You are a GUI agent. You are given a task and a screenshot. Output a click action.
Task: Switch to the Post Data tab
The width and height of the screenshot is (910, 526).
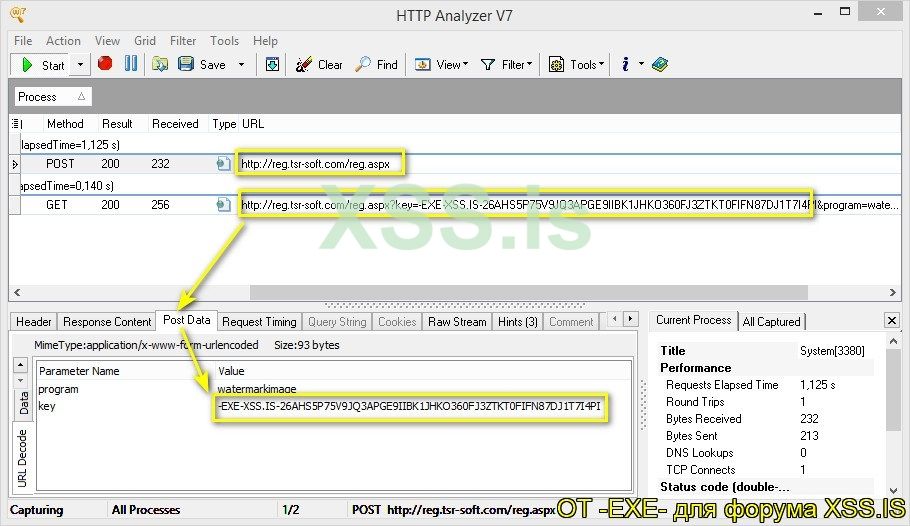[186, 320]
